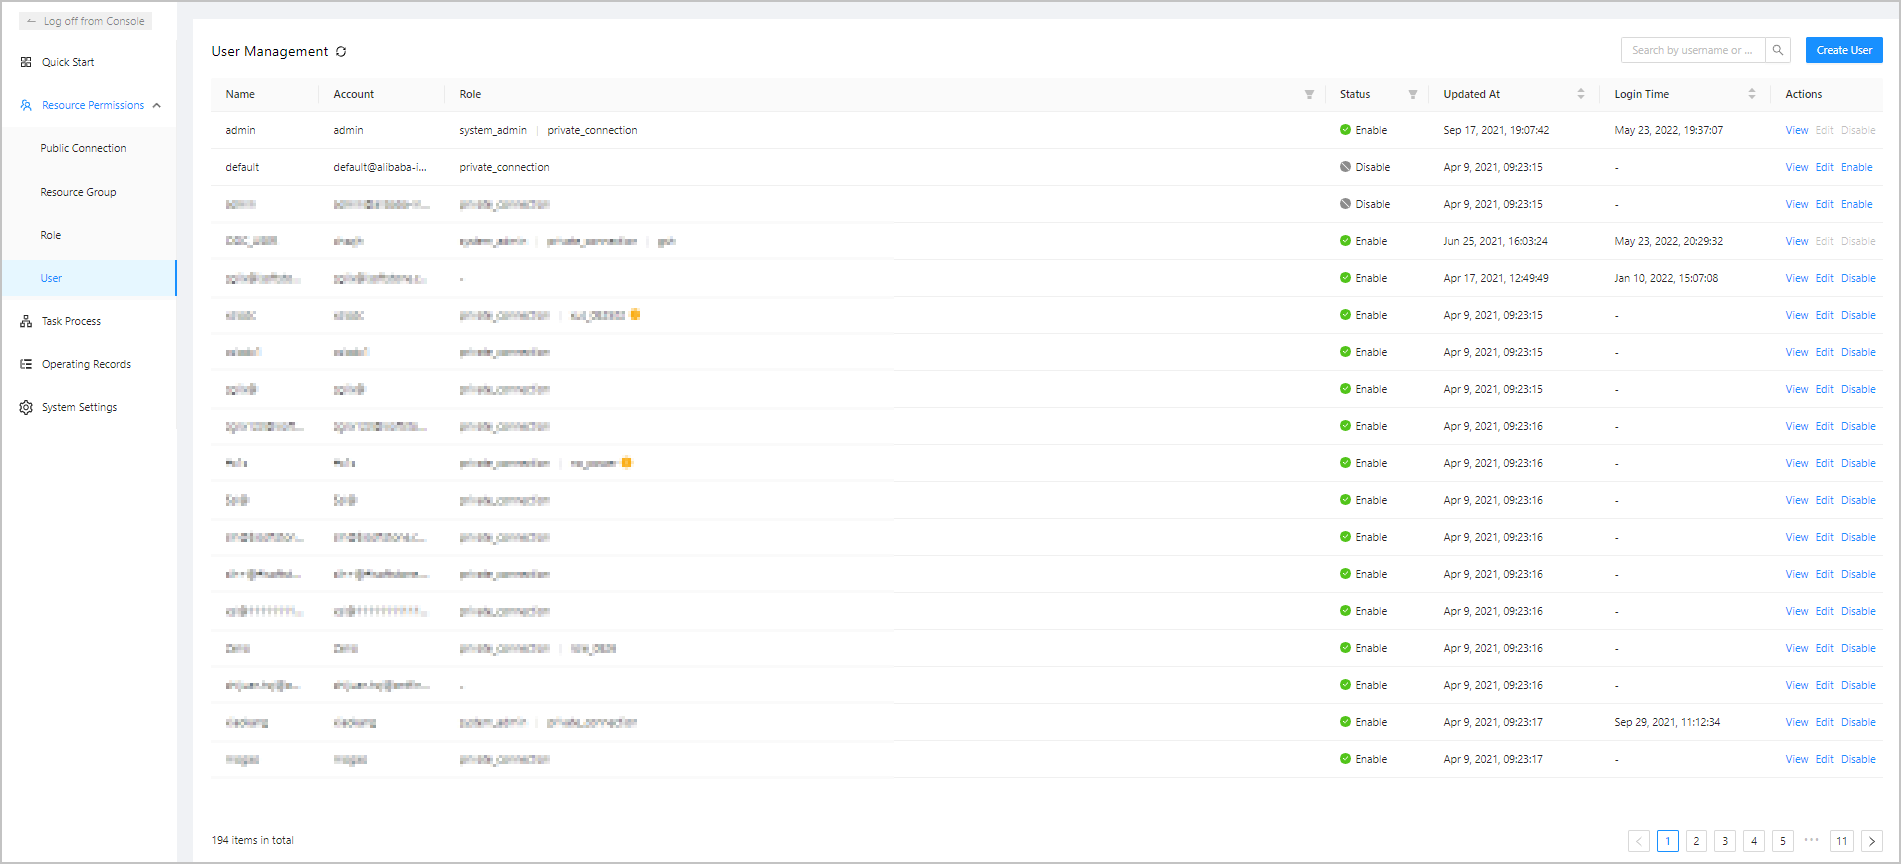This screenshot has height=864, width=1901.
Task: Click the admin row green Enable status icon
Action: tap(1346, 130)
